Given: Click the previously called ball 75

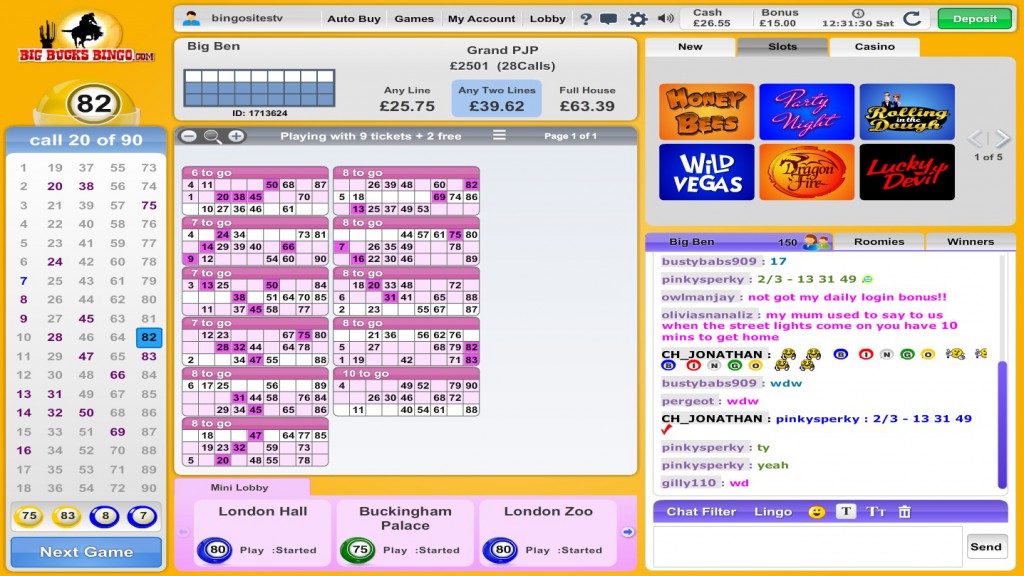Looking at the screenshot, I should click(29, 516).
